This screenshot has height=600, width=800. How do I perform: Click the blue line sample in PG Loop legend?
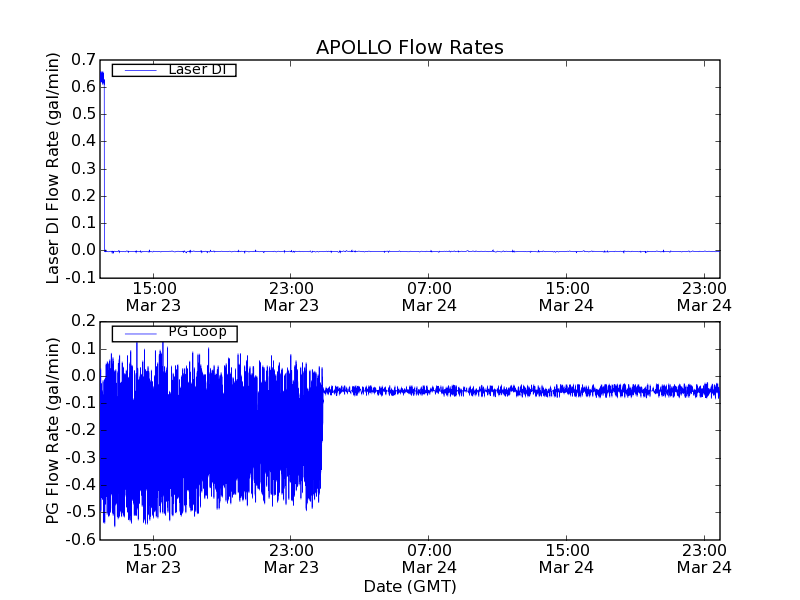click(140, 334)
